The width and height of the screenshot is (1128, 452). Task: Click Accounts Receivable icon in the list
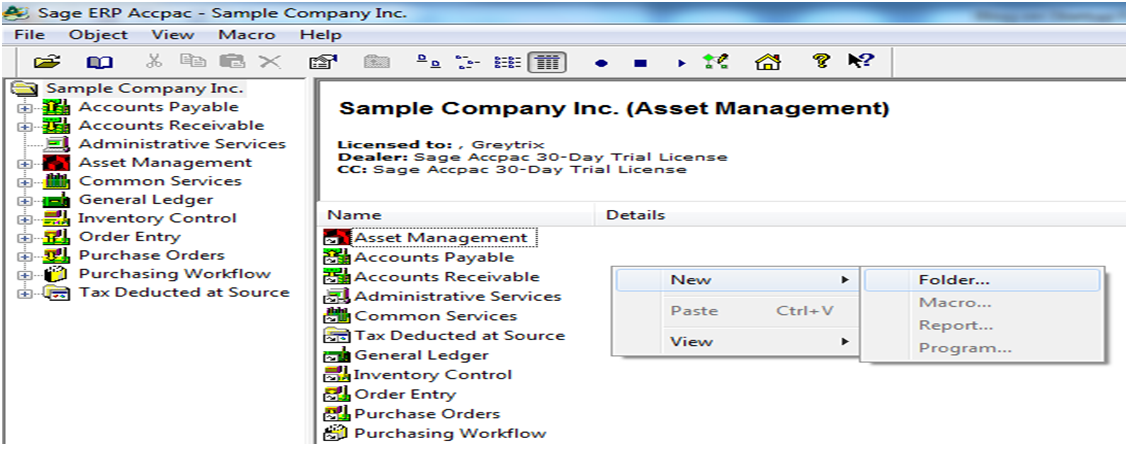click(x=337, y=276)
